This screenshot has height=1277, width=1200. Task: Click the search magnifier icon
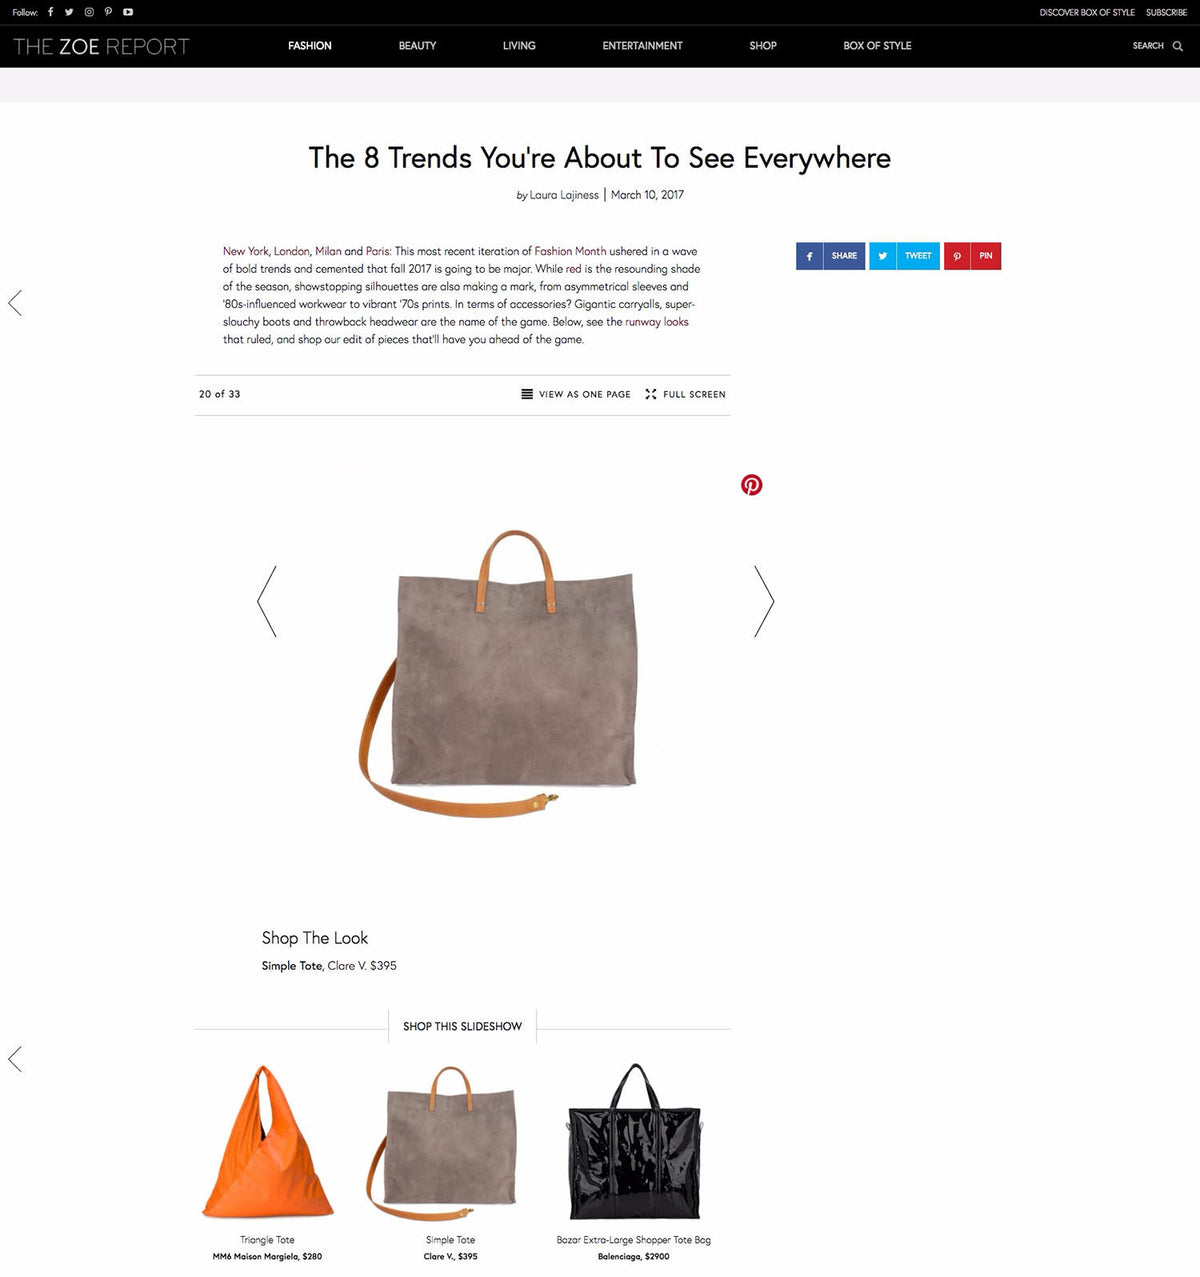pyautogui.click(x=1177, y=46)
